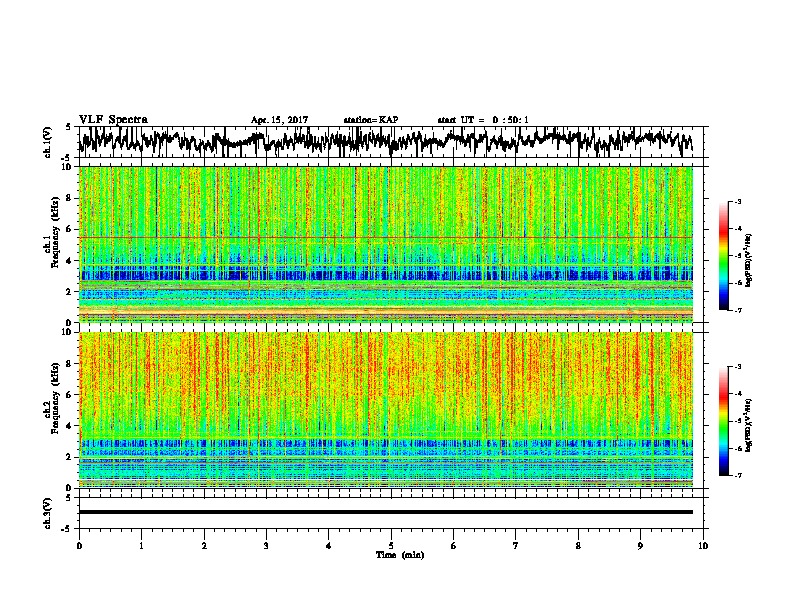792x612 pixels.
Task: Select the date text "Apr. 15, 2017"
Action: pos(279,120)
